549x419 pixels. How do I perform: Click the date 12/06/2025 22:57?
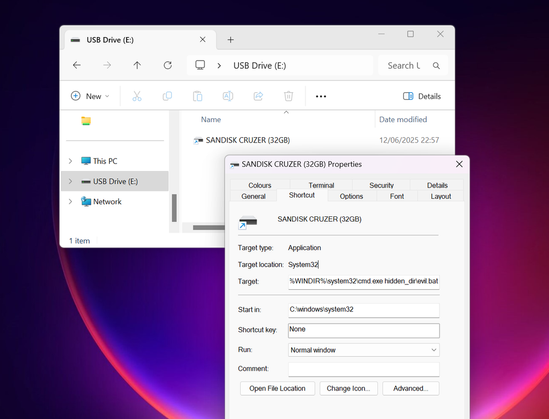(x=409, y=140)
